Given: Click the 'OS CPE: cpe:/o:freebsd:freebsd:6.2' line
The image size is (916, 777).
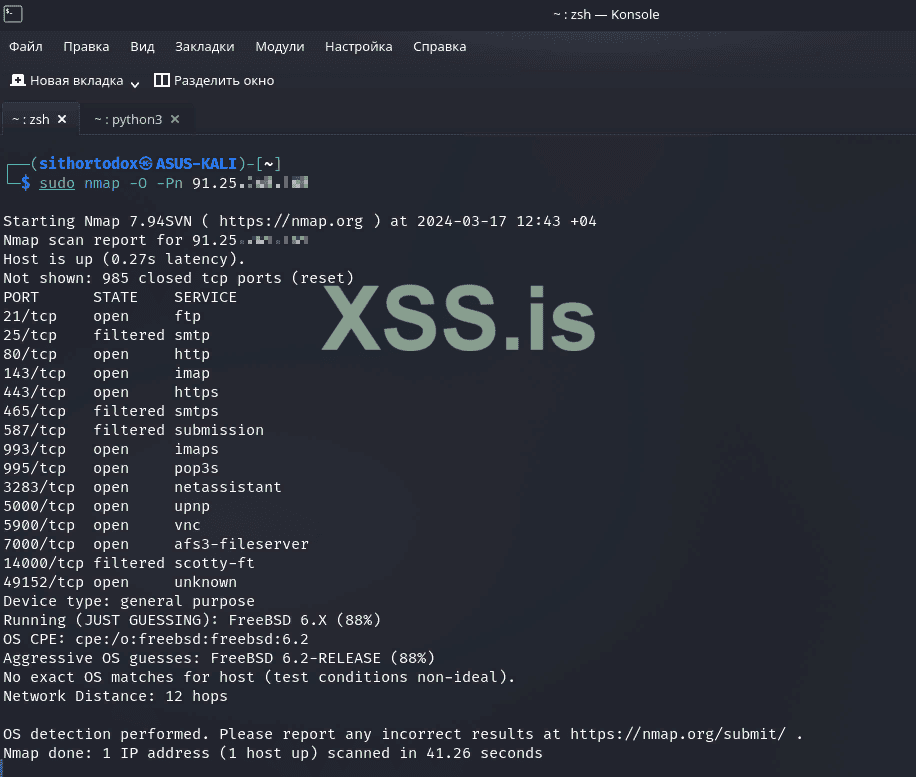Looking at the screenshot, I should click(x=155, y=639).
